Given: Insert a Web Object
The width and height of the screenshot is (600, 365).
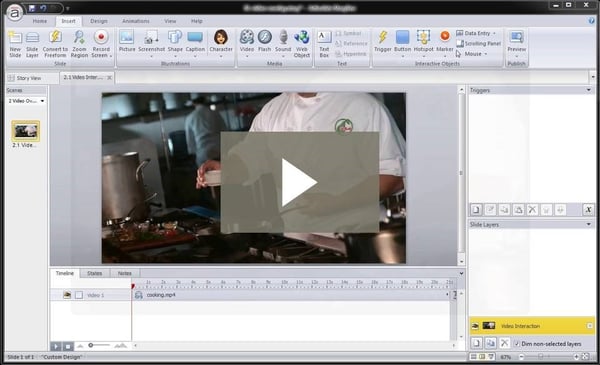Looking at the screenshot, I should tap(302, 37).
